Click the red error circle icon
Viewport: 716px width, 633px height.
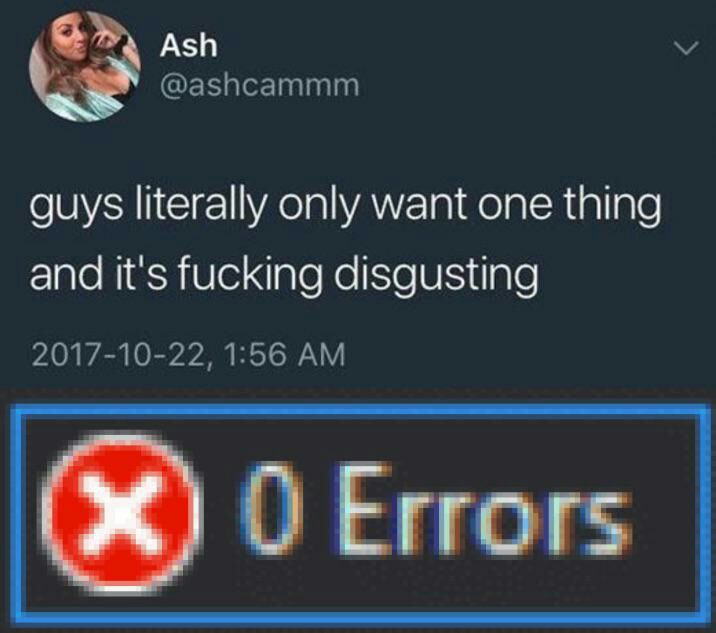[121, 513]
